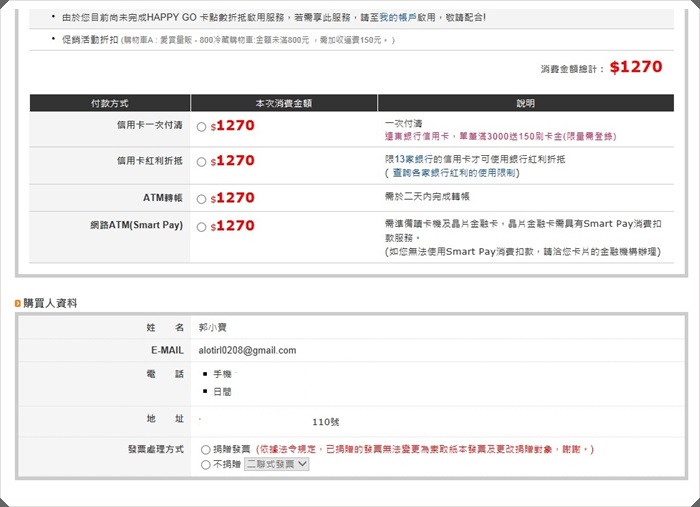
Task: Click the 手機 phone bullet entry
Action: (x=220, y=373)
